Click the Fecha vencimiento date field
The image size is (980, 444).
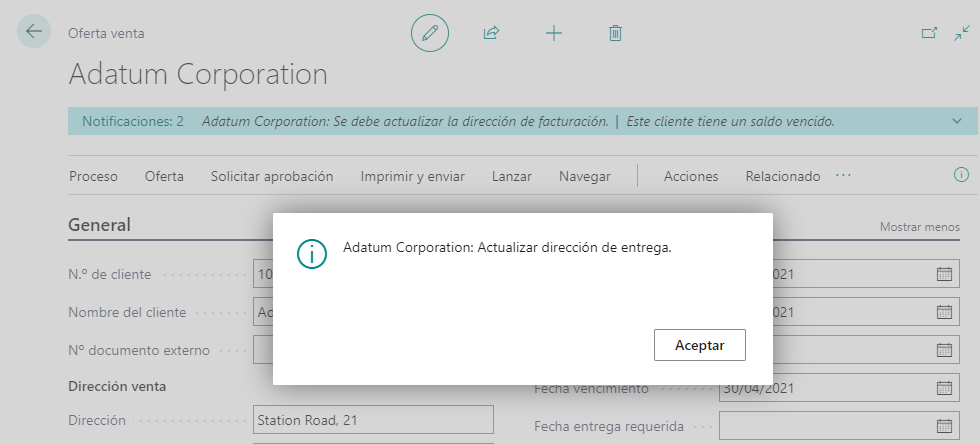click(x=839, y=388)
